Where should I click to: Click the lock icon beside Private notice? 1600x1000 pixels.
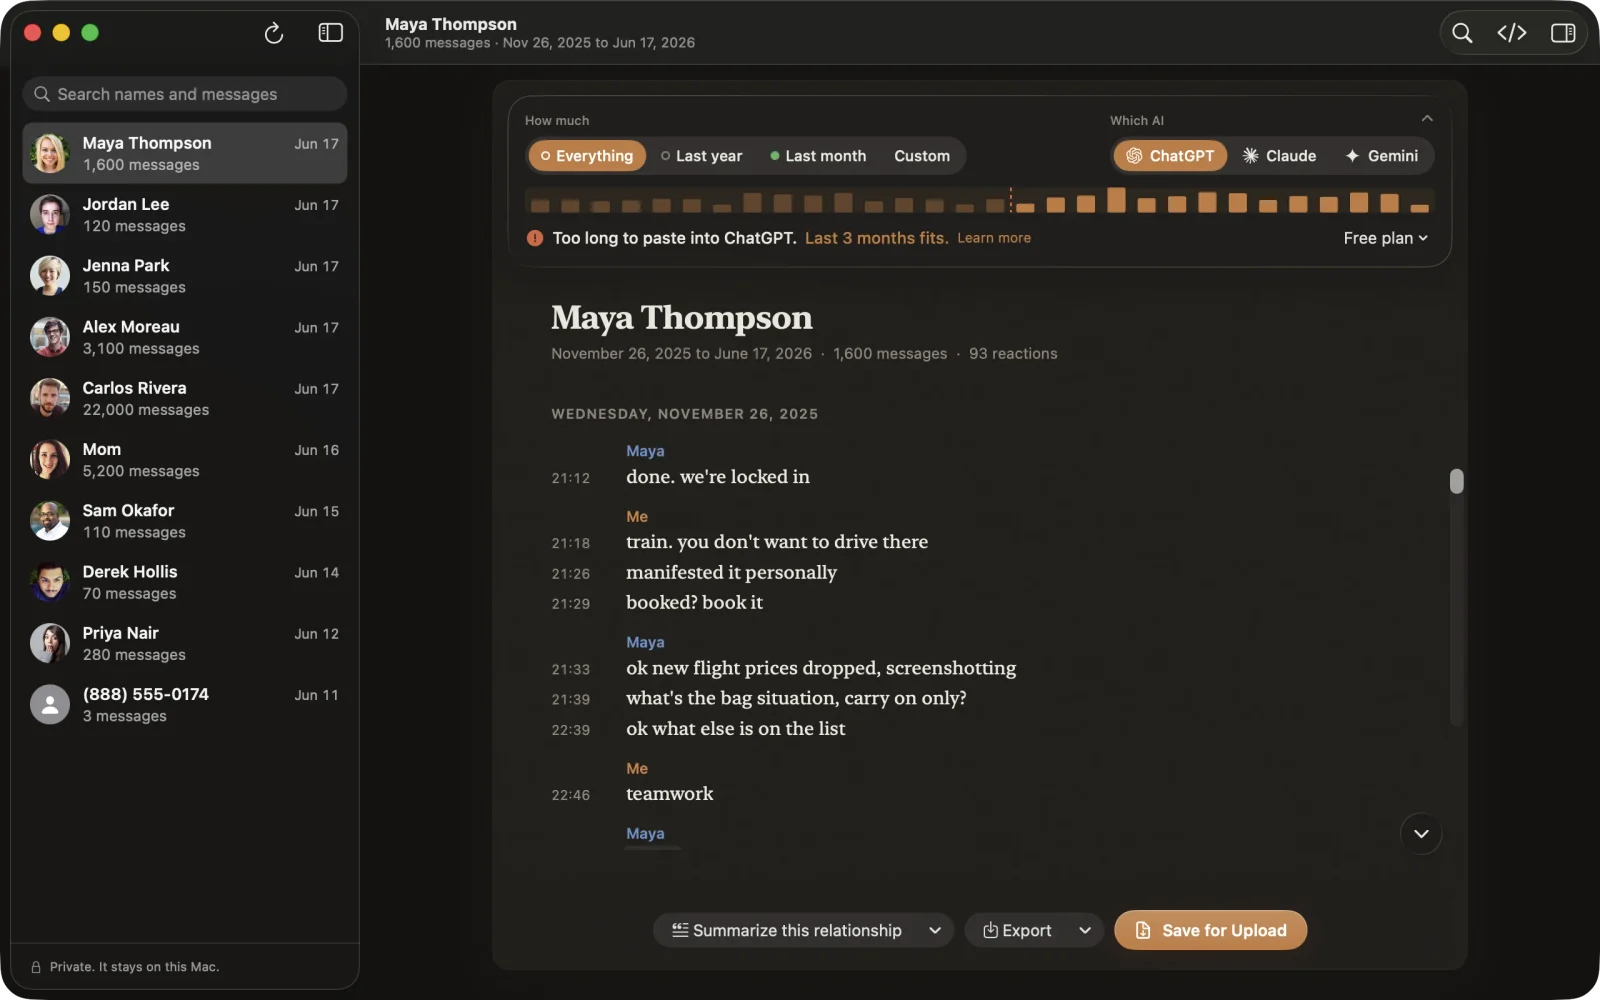[36, 967]
